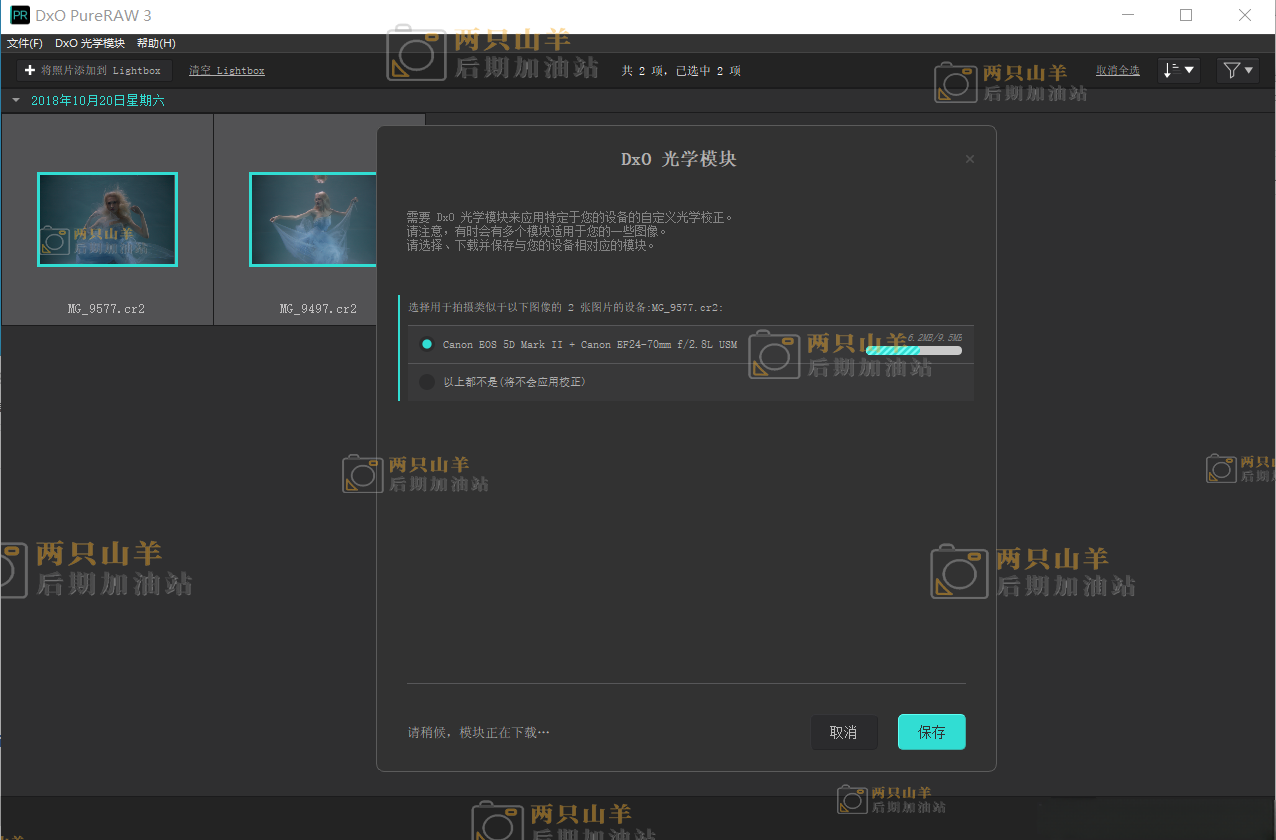Click the module download progress bar

point(913,350)
